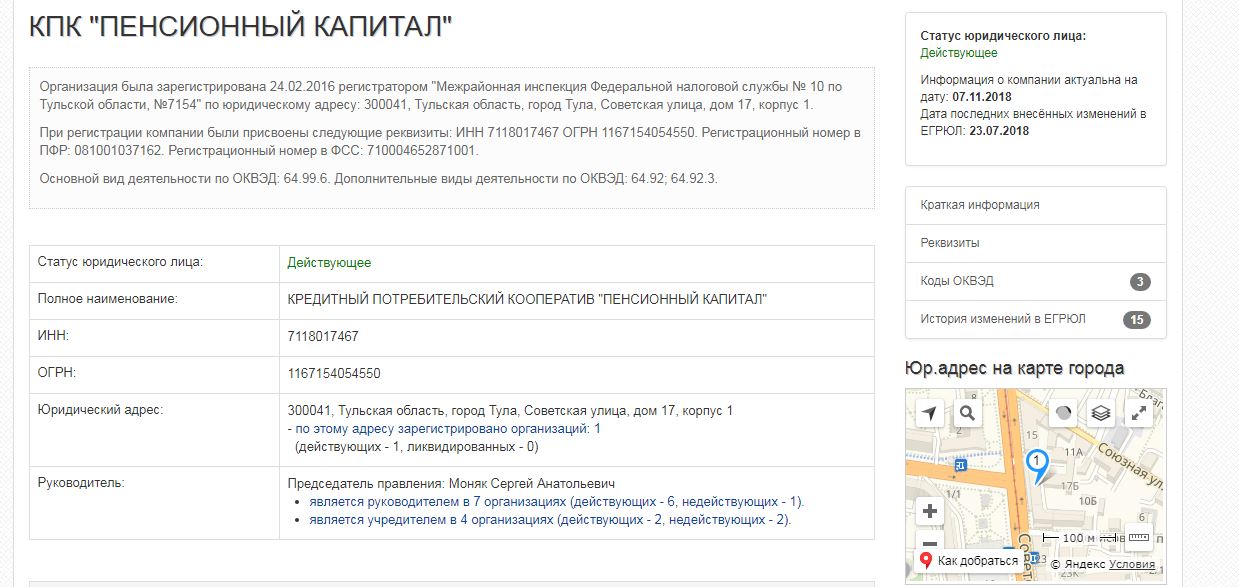Open the map search magnifier
Viewport: 1239px width, 587px height.
(x=967, y=413)
